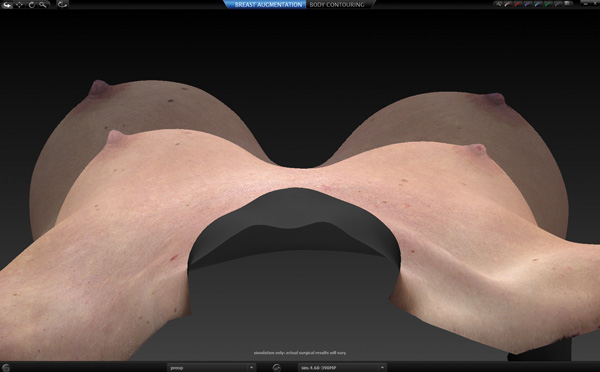
Task: Select the rotate model arrow tool
Action: [7, 5]
